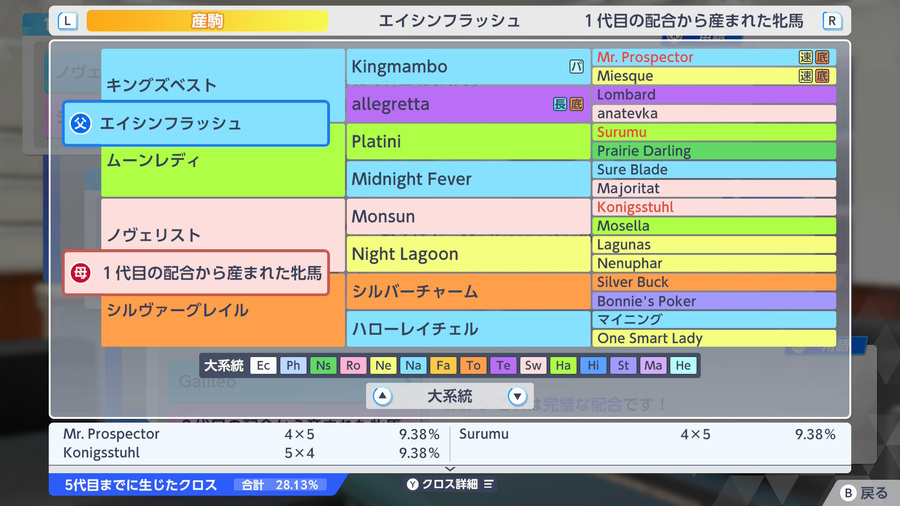Click the Kingmambo pedigree cell
This screenshot has width=900, height=506.
(468, 67)
